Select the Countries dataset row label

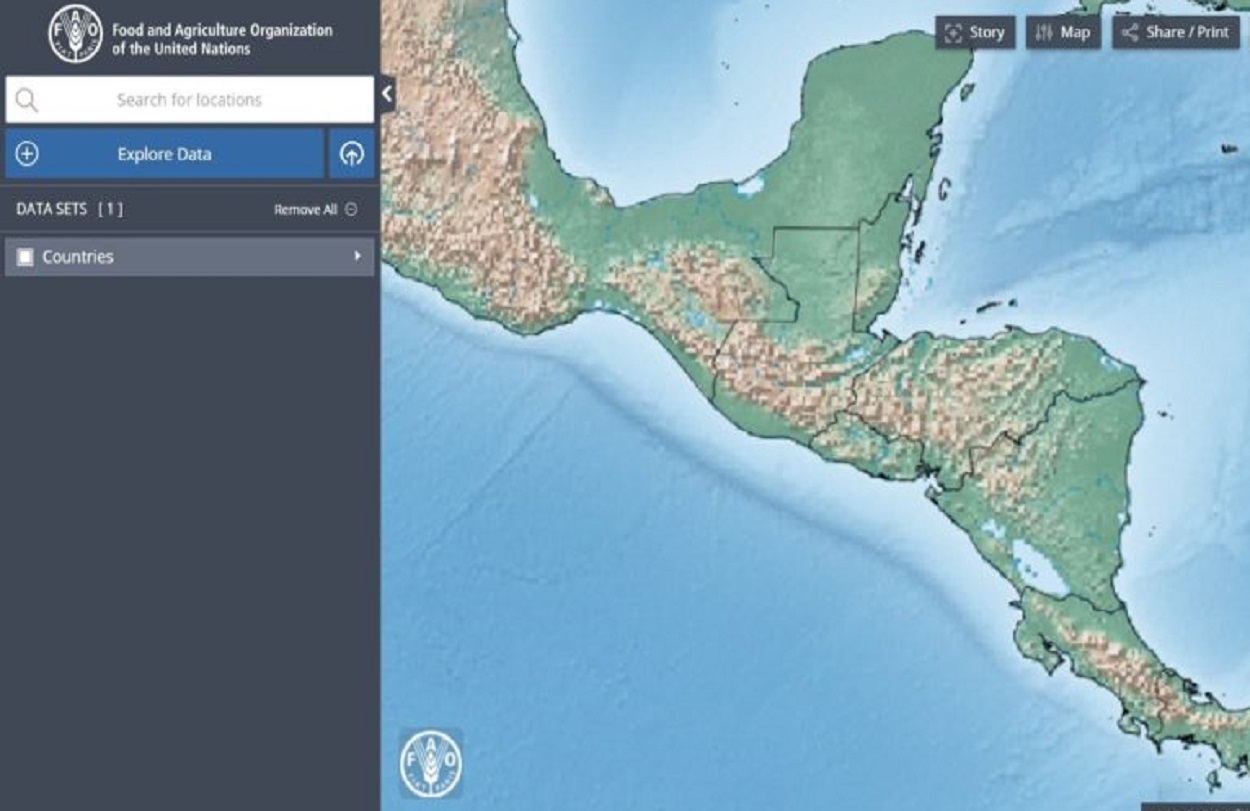pos(78,257)
